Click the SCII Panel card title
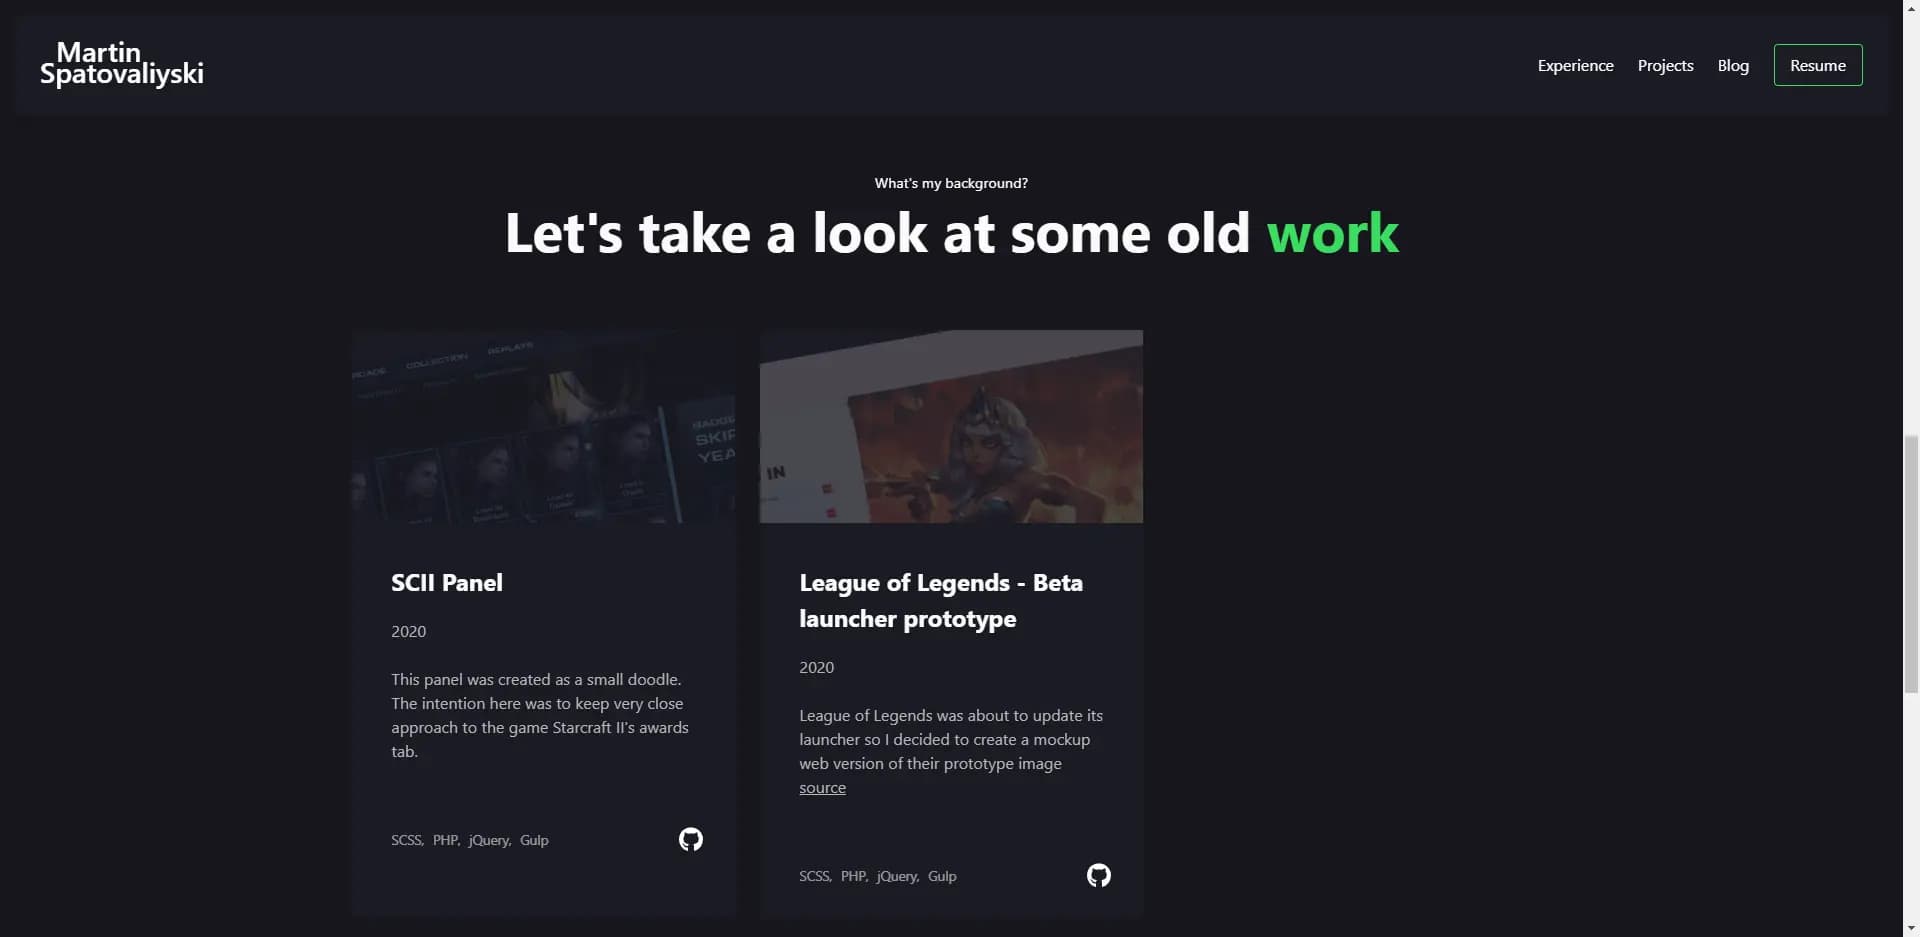The height and width of the screenshot is (937, 1920). (x=447, y=582)
